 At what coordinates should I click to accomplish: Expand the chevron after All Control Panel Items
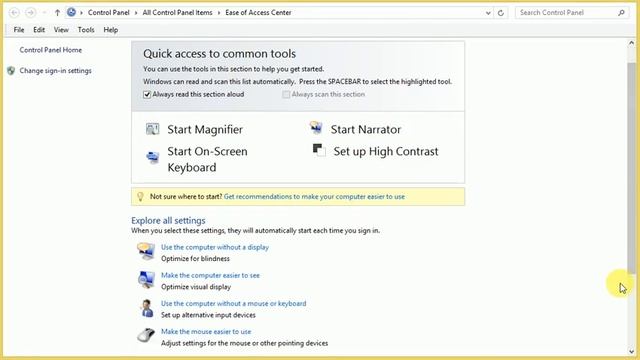point(219,13)
